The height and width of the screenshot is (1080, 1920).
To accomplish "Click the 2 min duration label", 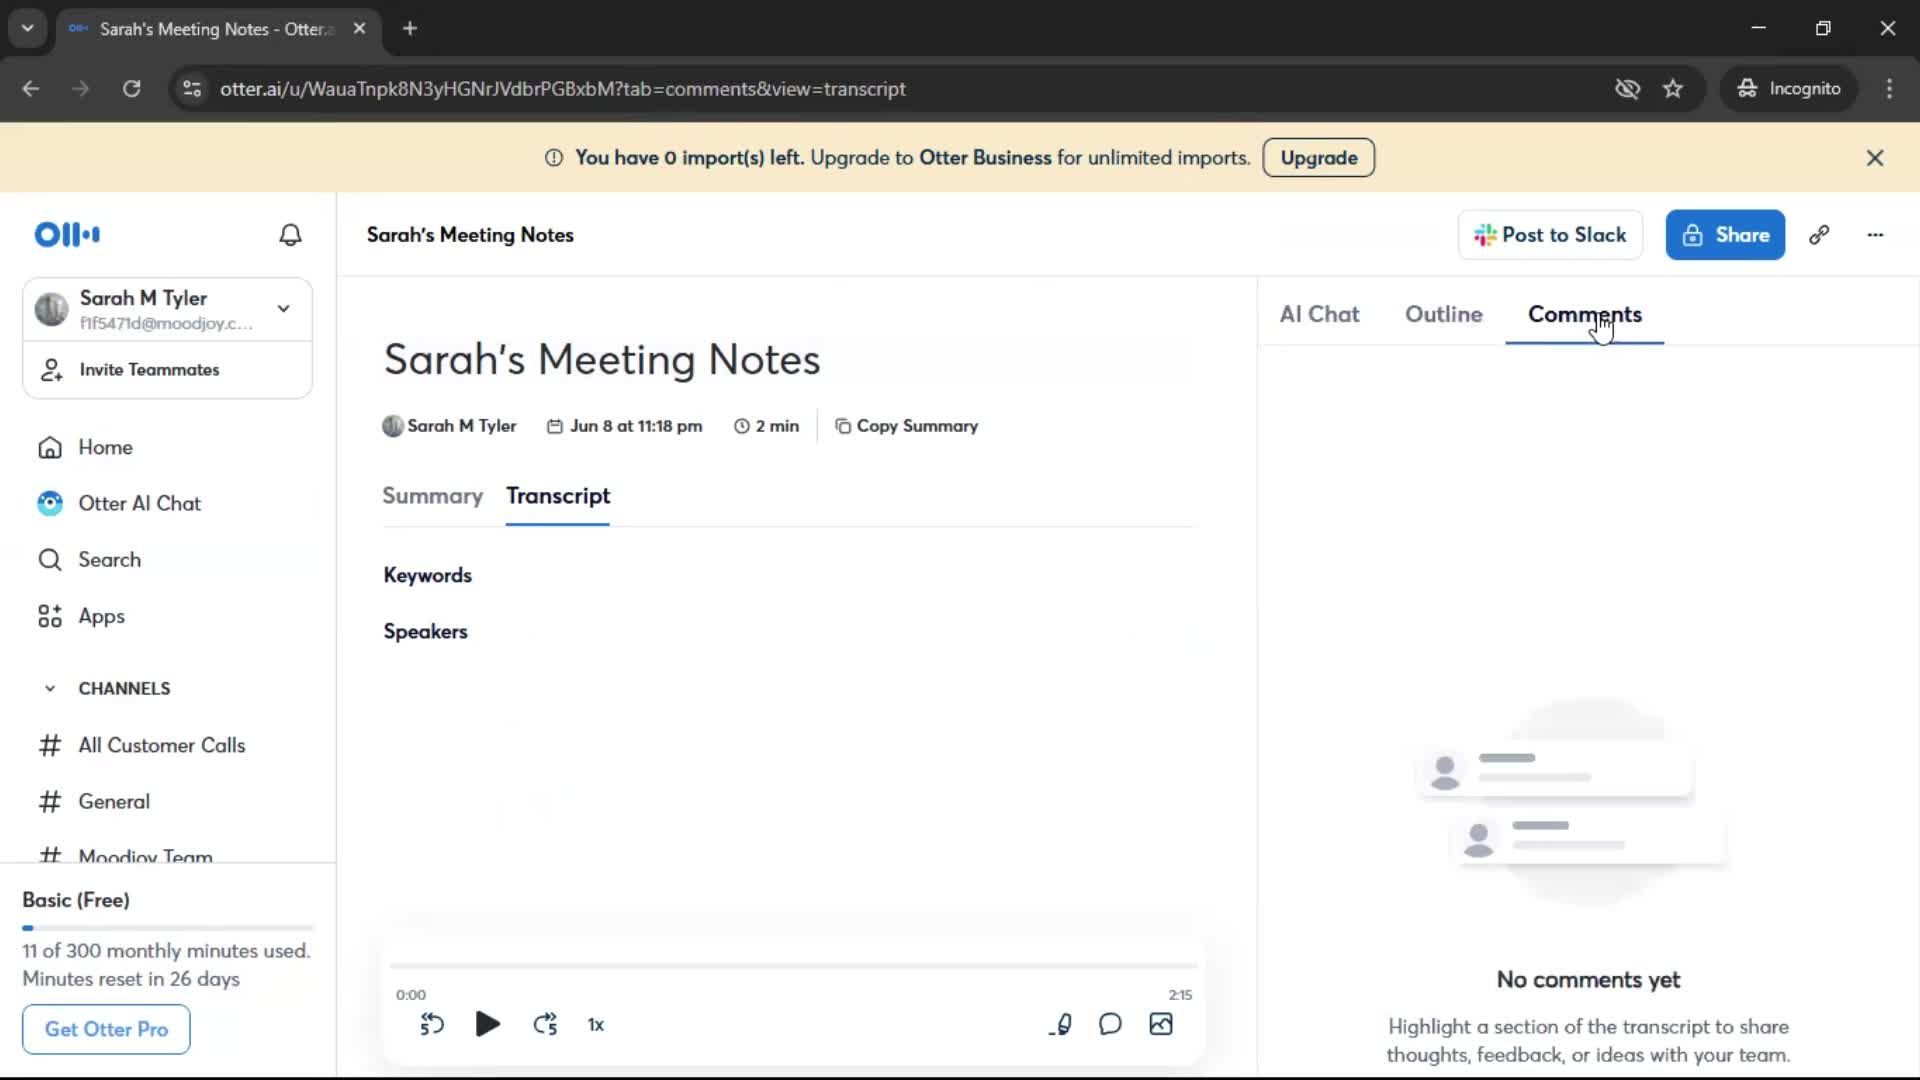I will pos(767,426).
